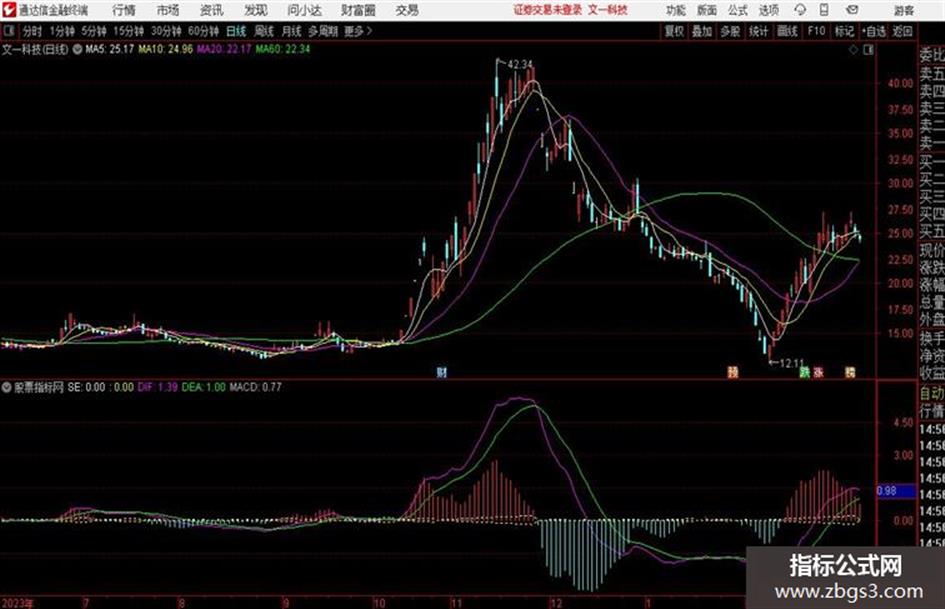Click the 游客 guest account button
Viewport: 945px width, 609px height.
click(x=903, y=10)
